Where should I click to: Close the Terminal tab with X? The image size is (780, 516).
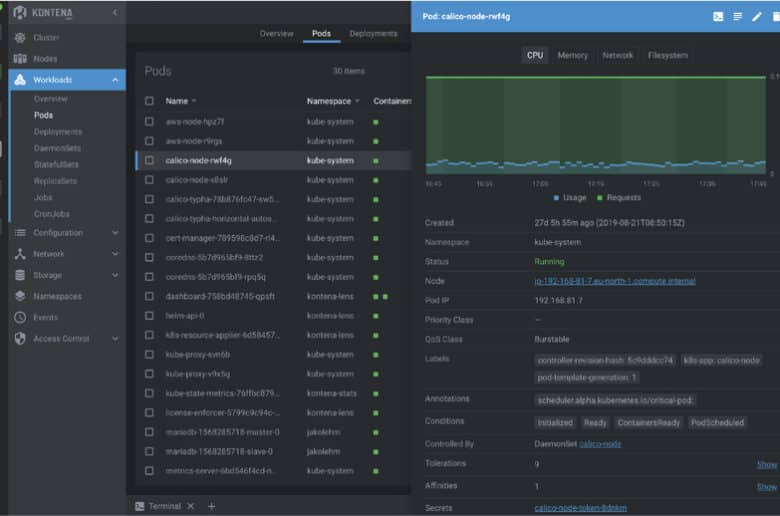point(191,506)
